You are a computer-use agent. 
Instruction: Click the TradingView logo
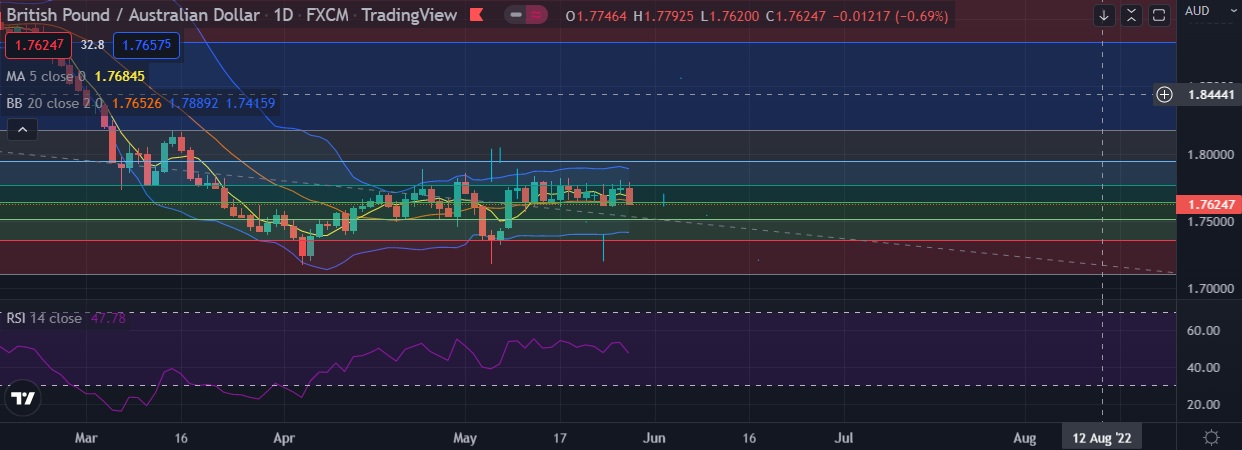point(22,399)
